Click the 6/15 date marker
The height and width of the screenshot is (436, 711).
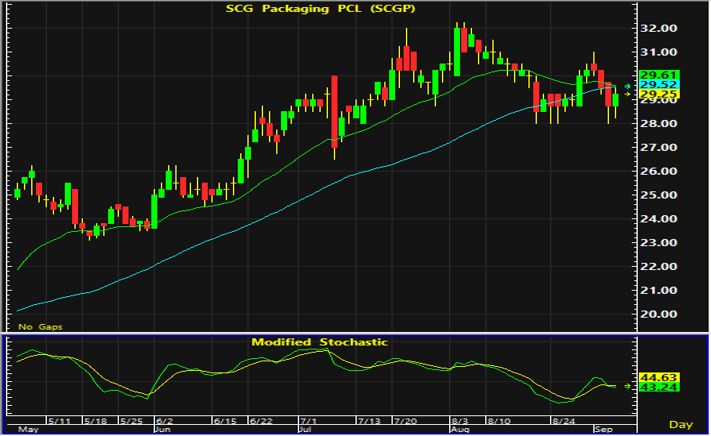click(225, 421)
